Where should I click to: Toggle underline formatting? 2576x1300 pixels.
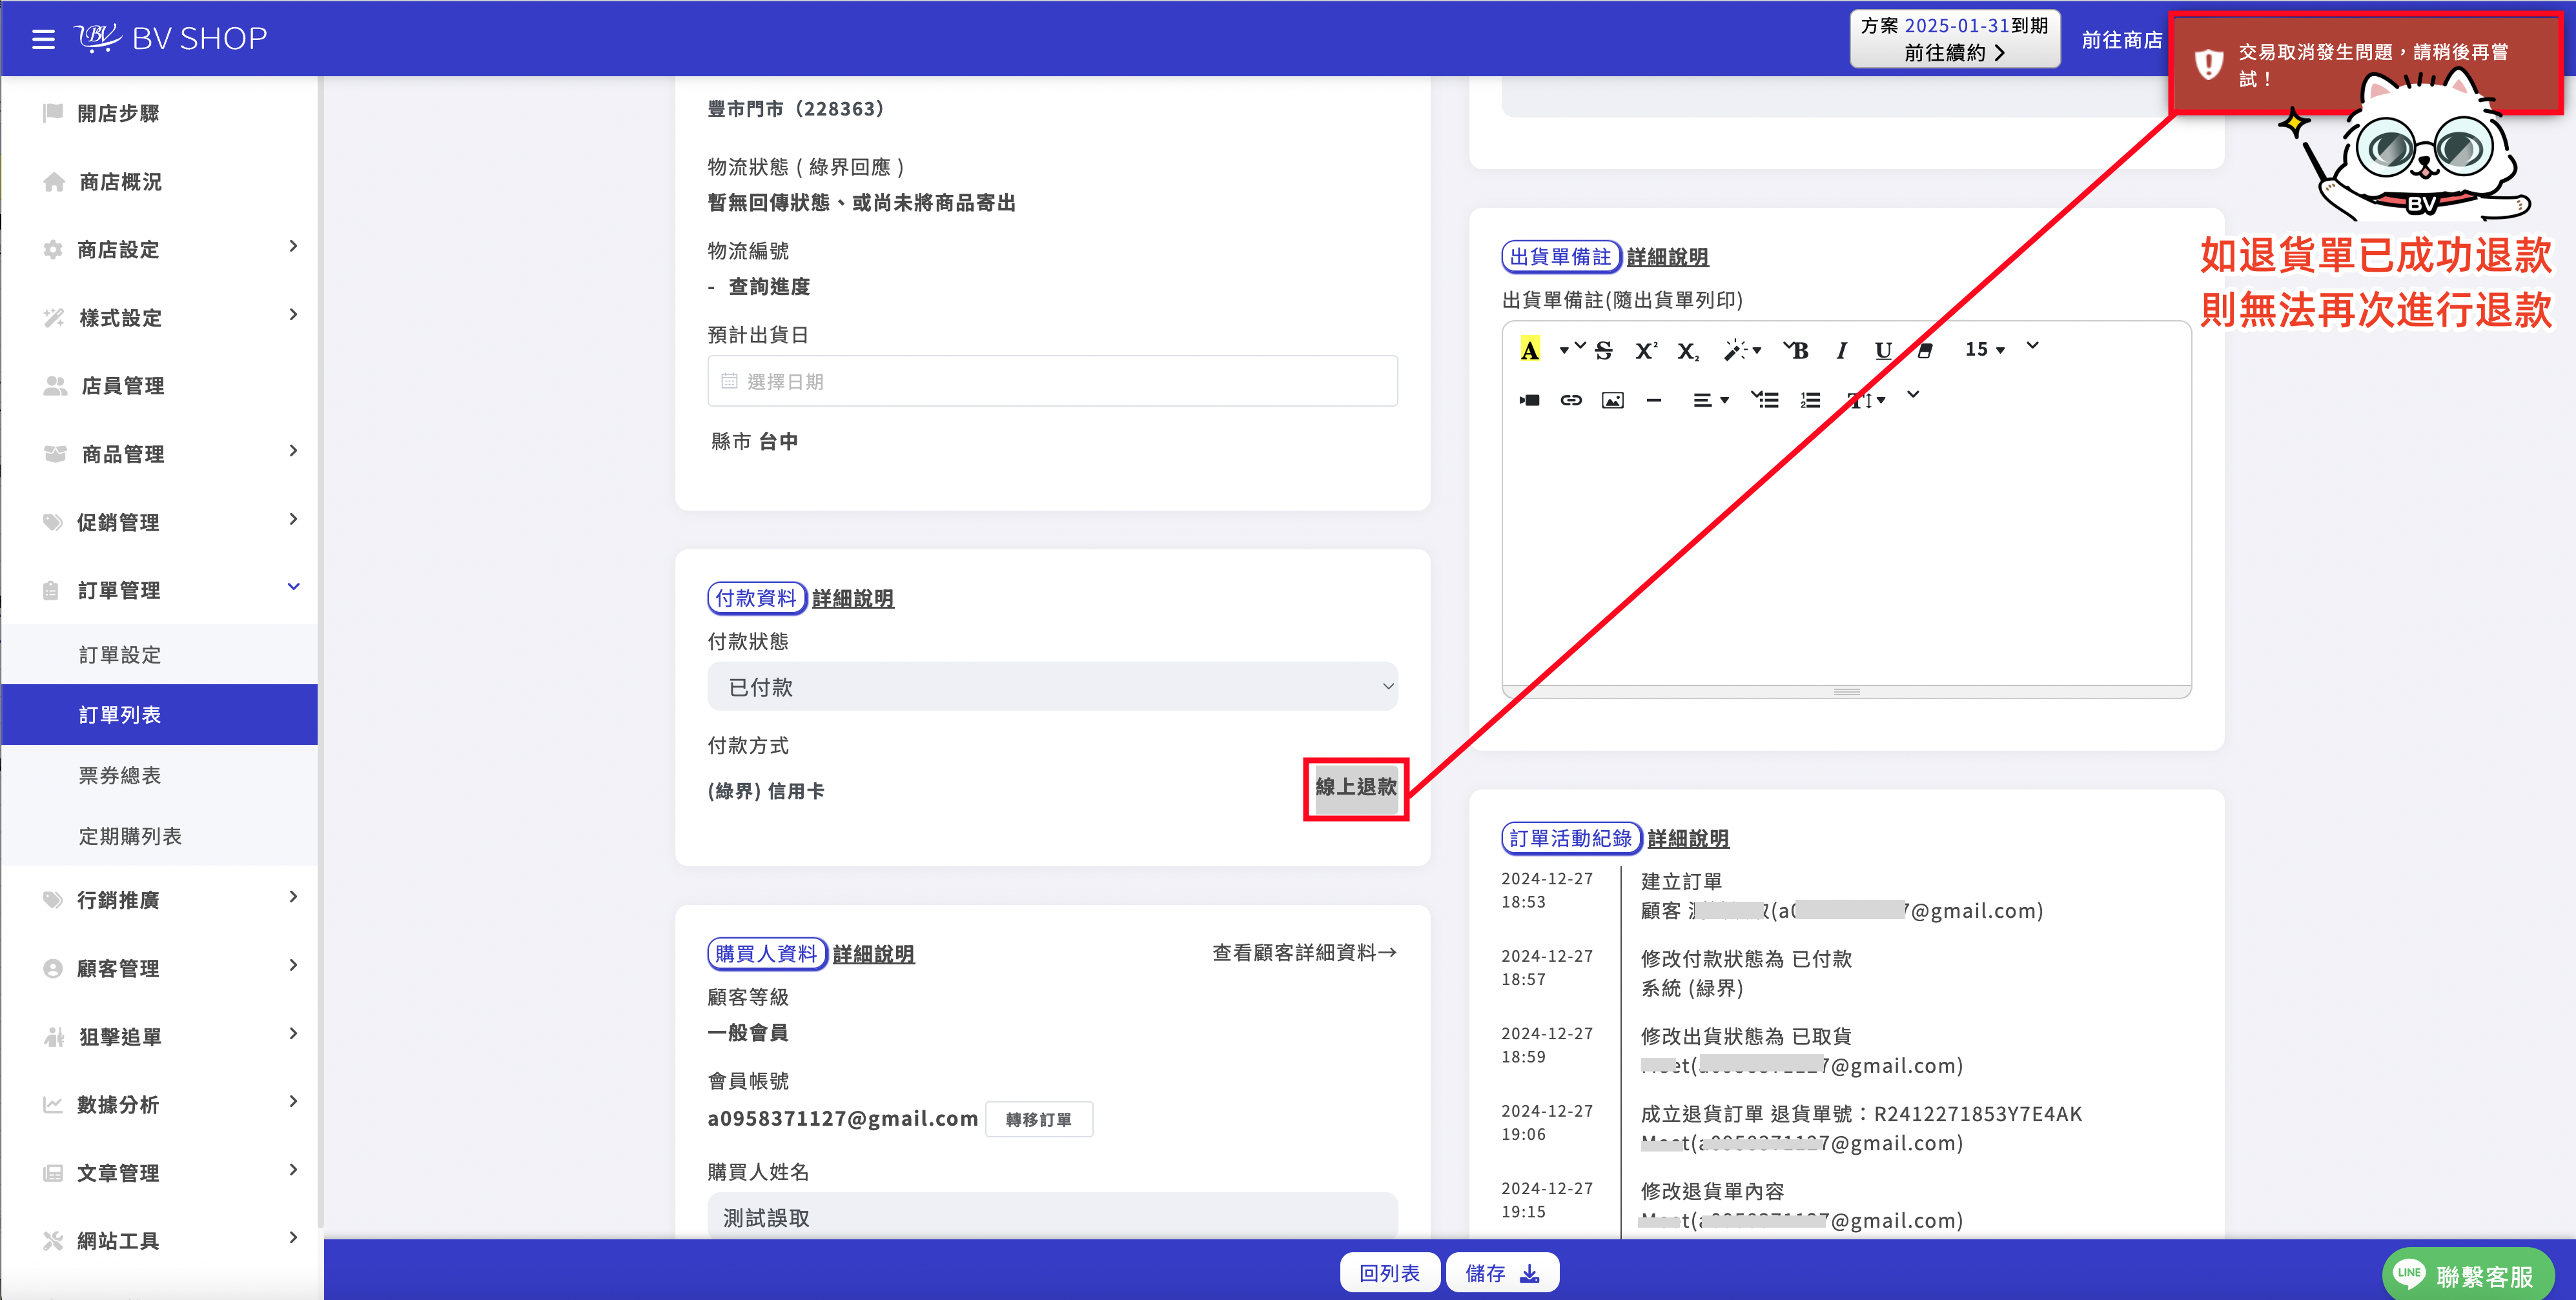1883,350
